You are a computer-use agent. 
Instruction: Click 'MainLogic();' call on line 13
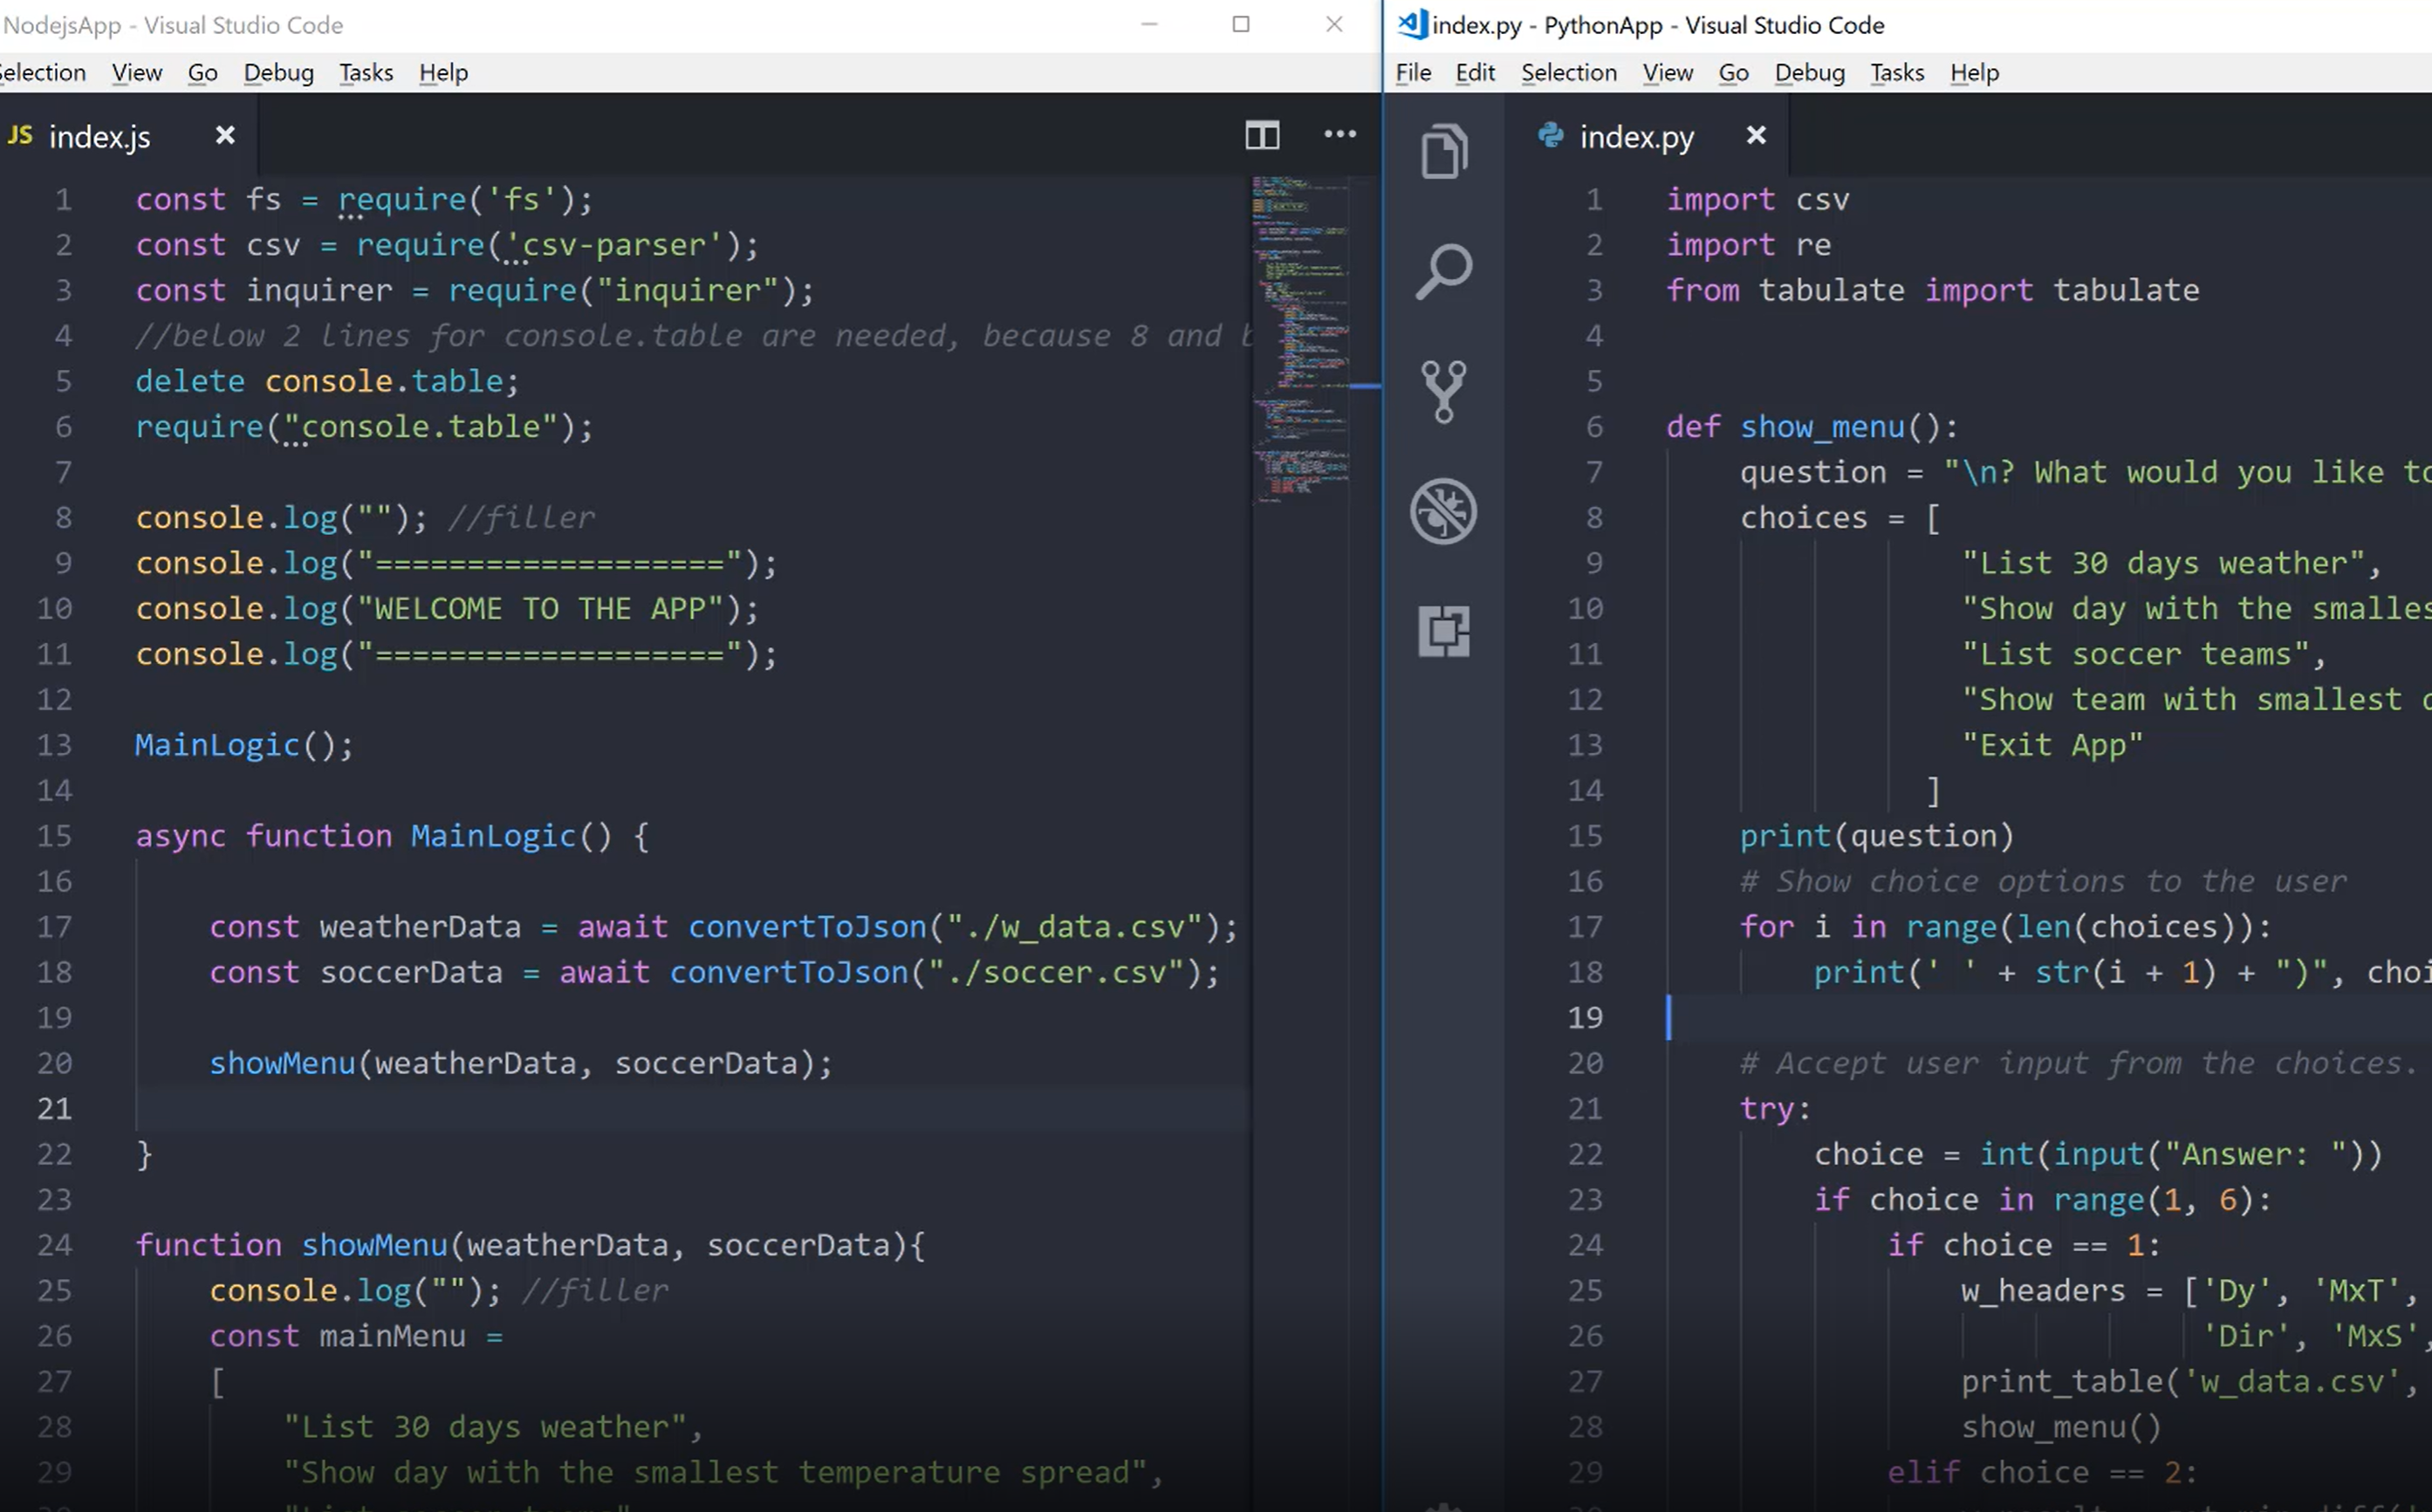point(244,745)
